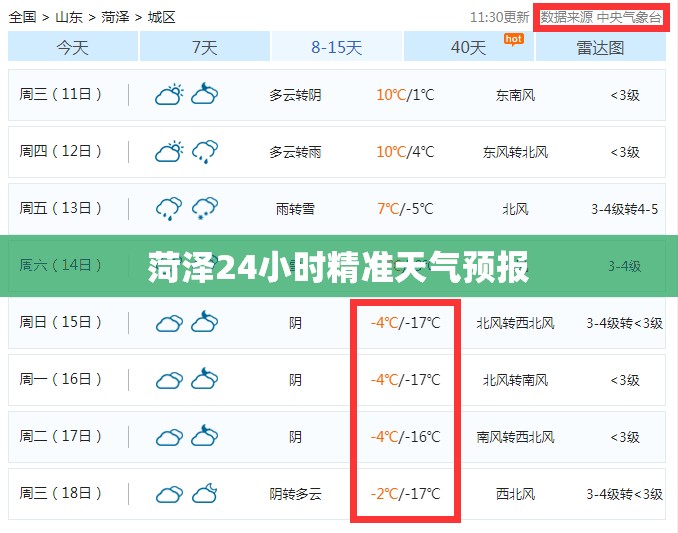Click the 北风转西北风 wind direction
Image resolution: width=678 pixels, height=533 pixels.
[515, 323]
